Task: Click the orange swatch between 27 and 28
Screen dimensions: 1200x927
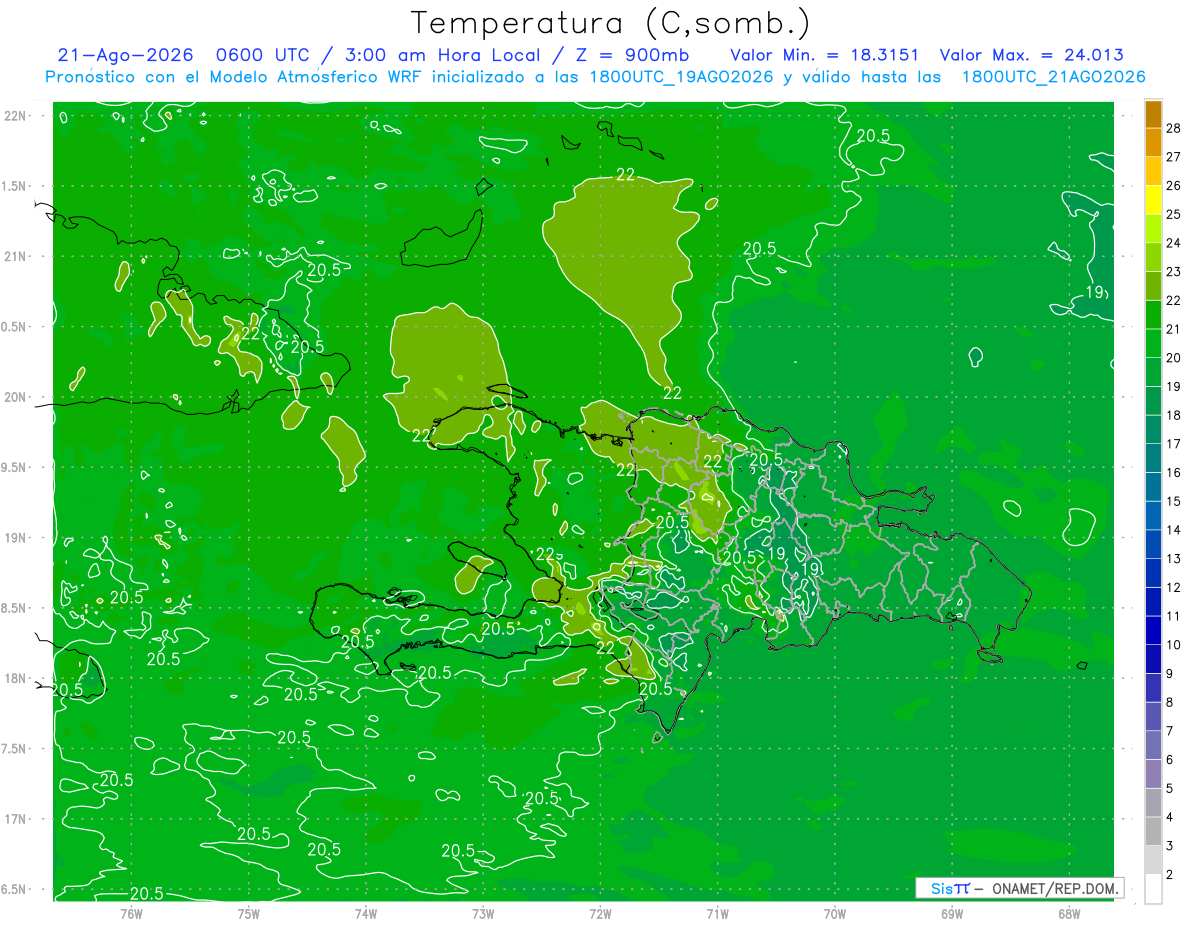Action: (x=1153, y=143)
